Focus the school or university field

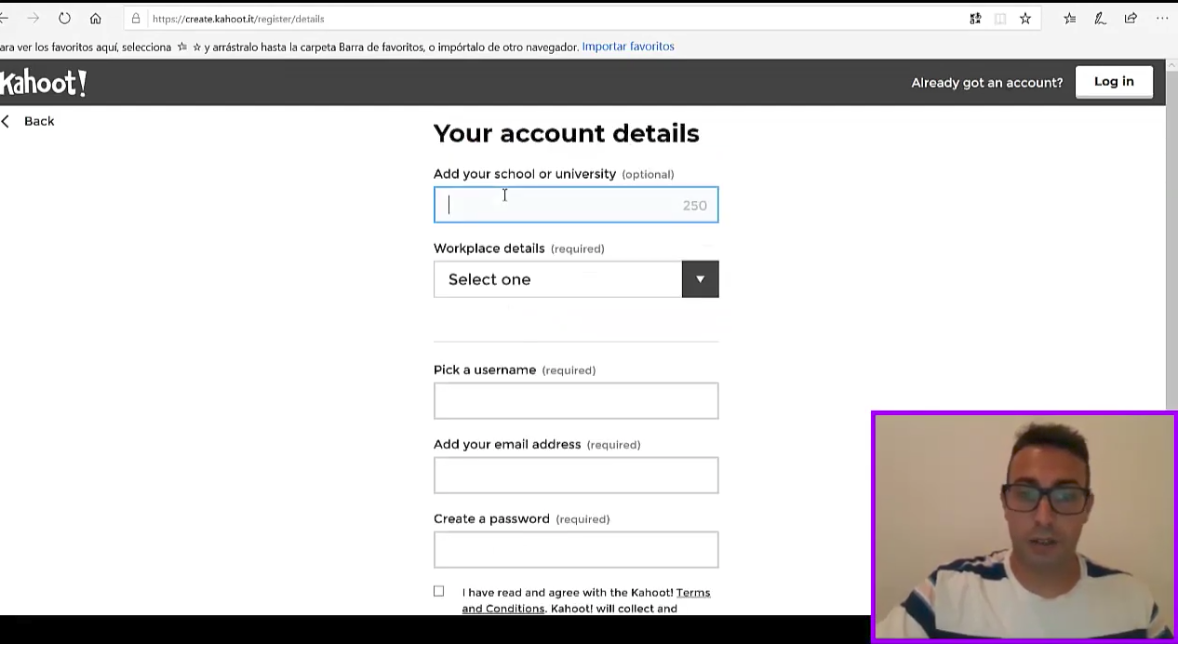[575, 204]
